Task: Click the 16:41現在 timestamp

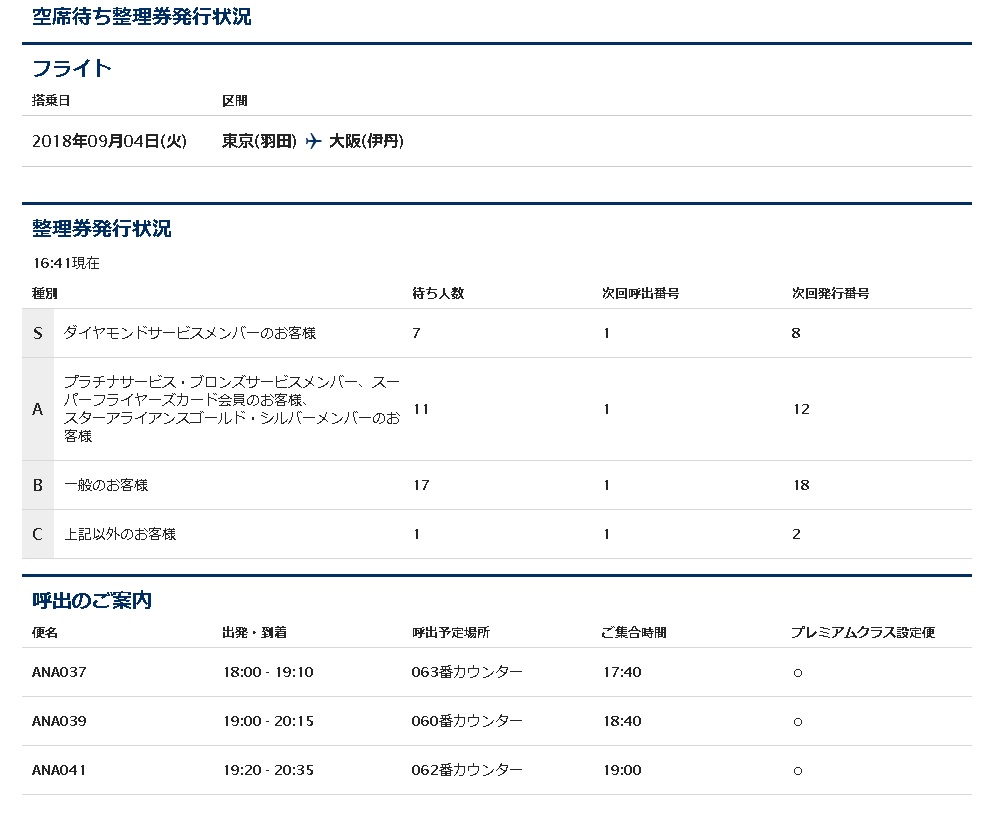Action: 66,264
